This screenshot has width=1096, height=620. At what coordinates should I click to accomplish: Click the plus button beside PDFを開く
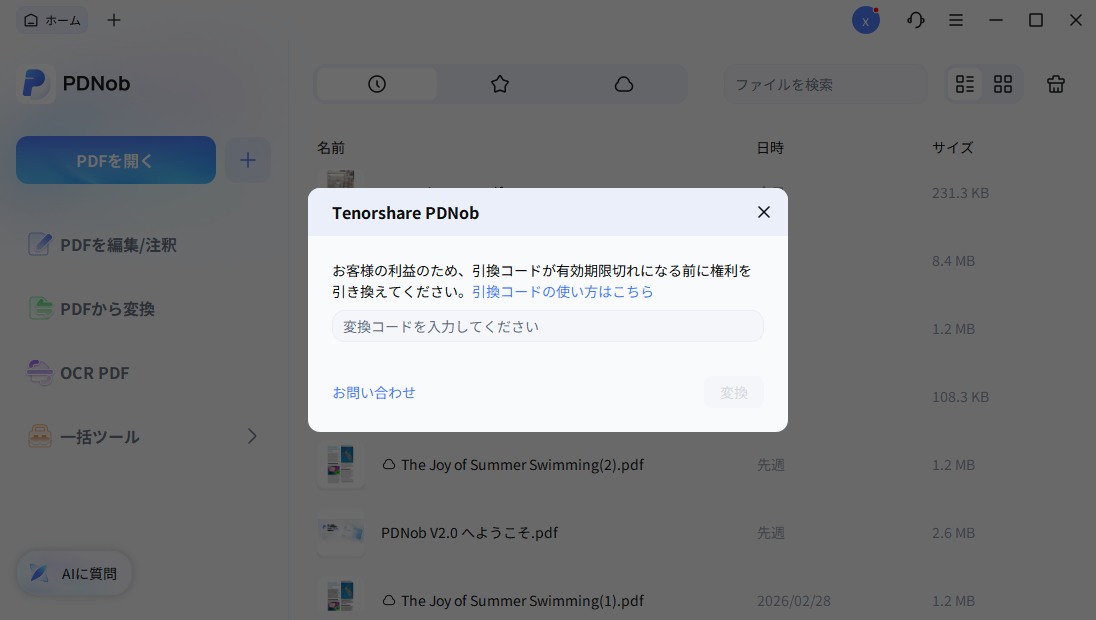[x=247, y=159]
